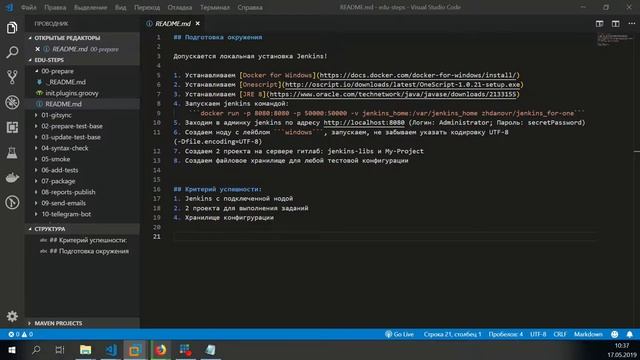Screen dimensions: 640x360
Task: Close README.md in open editors list
Action: (x=38, y=49)
